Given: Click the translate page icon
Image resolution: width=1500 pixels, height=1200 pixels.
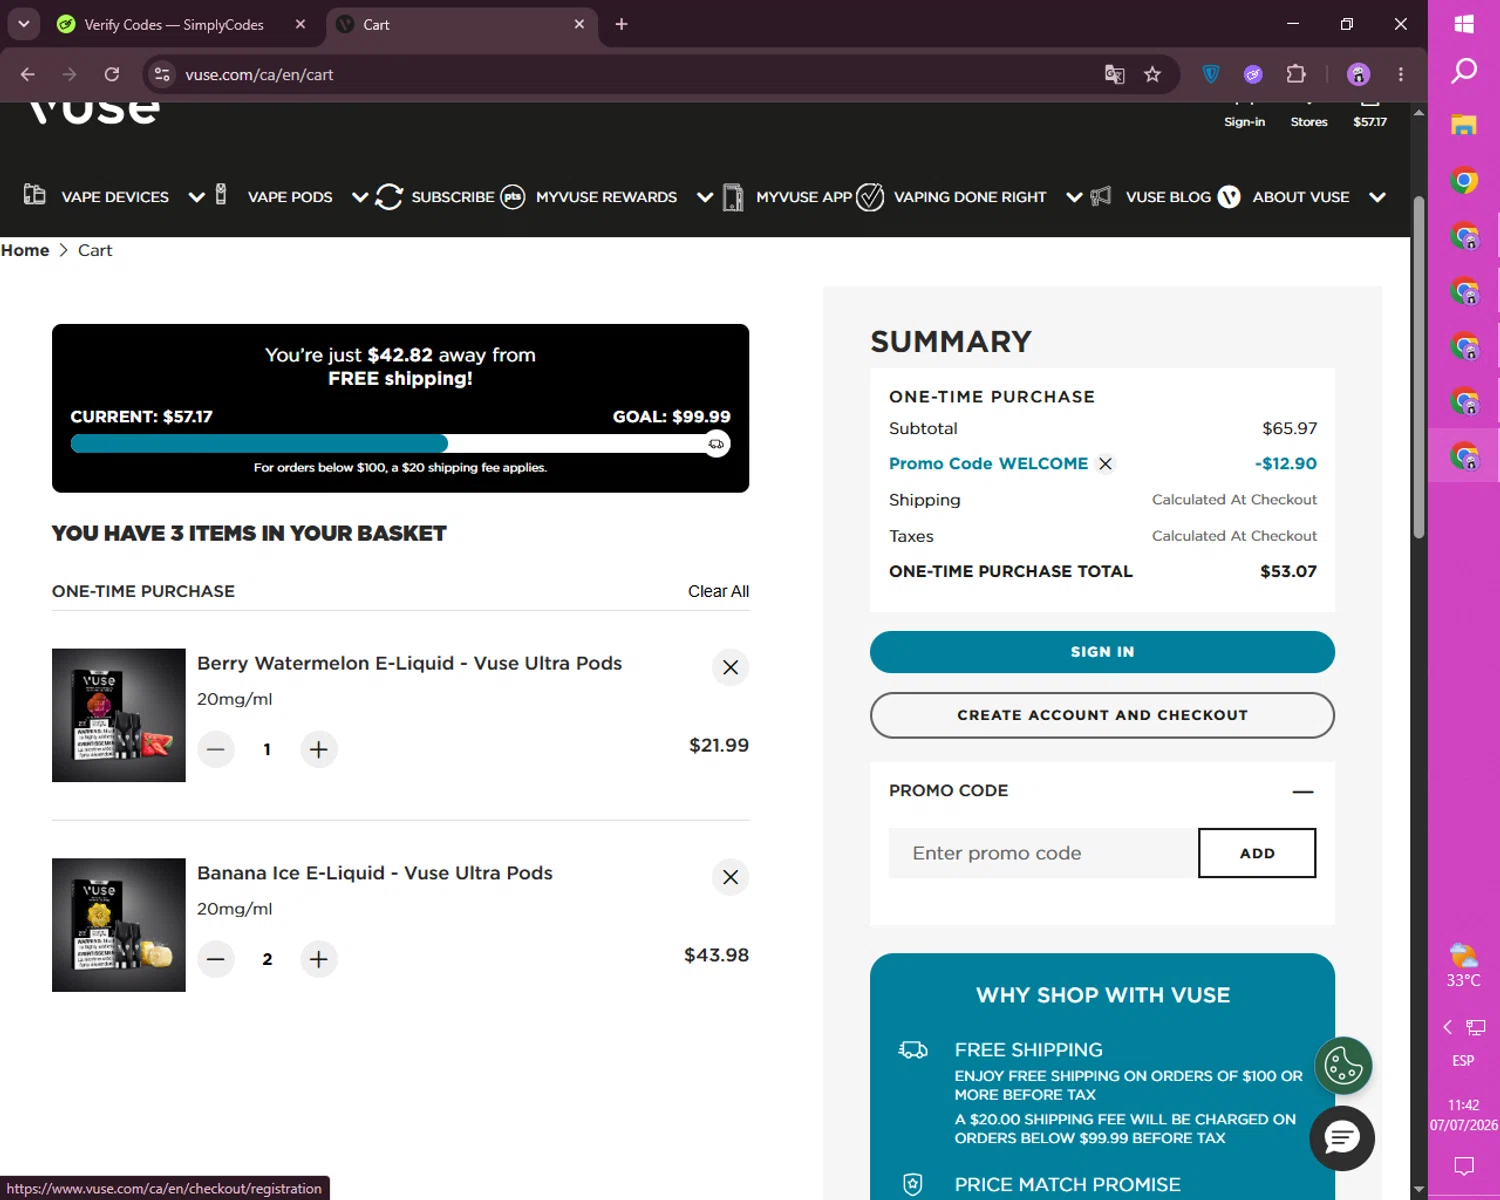Looking at the screenshot, I should (1114, 74).
